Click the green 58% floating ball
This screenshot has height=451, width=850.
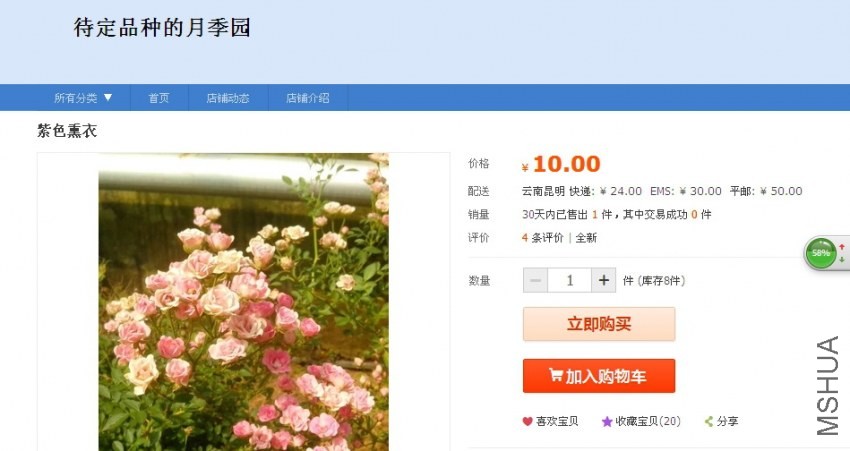point(821,253)
